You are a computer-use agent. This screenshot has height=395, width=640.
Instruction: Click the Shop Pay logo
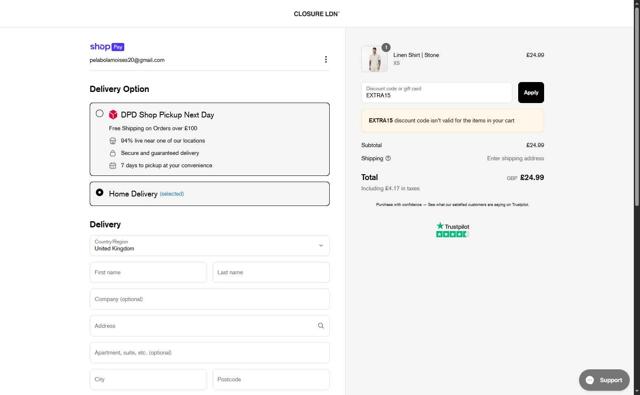[107, 47]
